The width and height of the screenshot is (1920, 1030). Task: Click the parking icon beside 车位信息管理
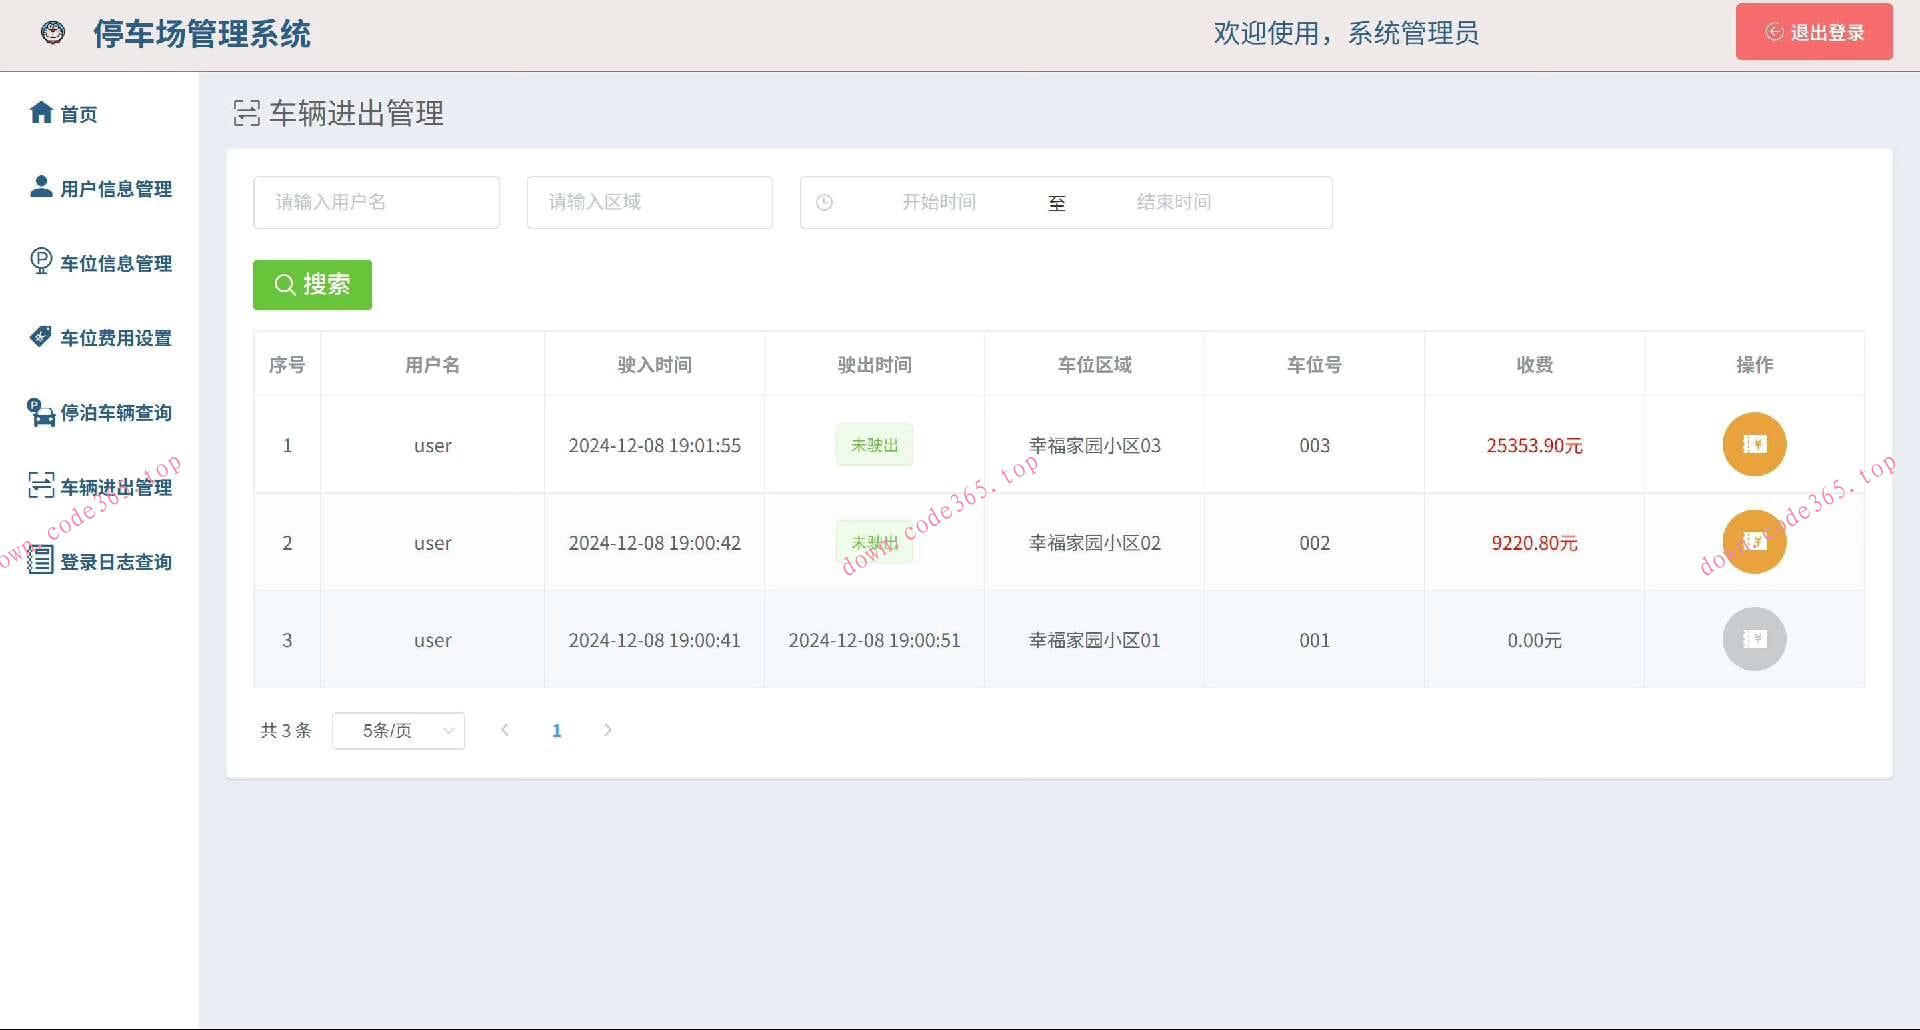click(x=41, y=261)
